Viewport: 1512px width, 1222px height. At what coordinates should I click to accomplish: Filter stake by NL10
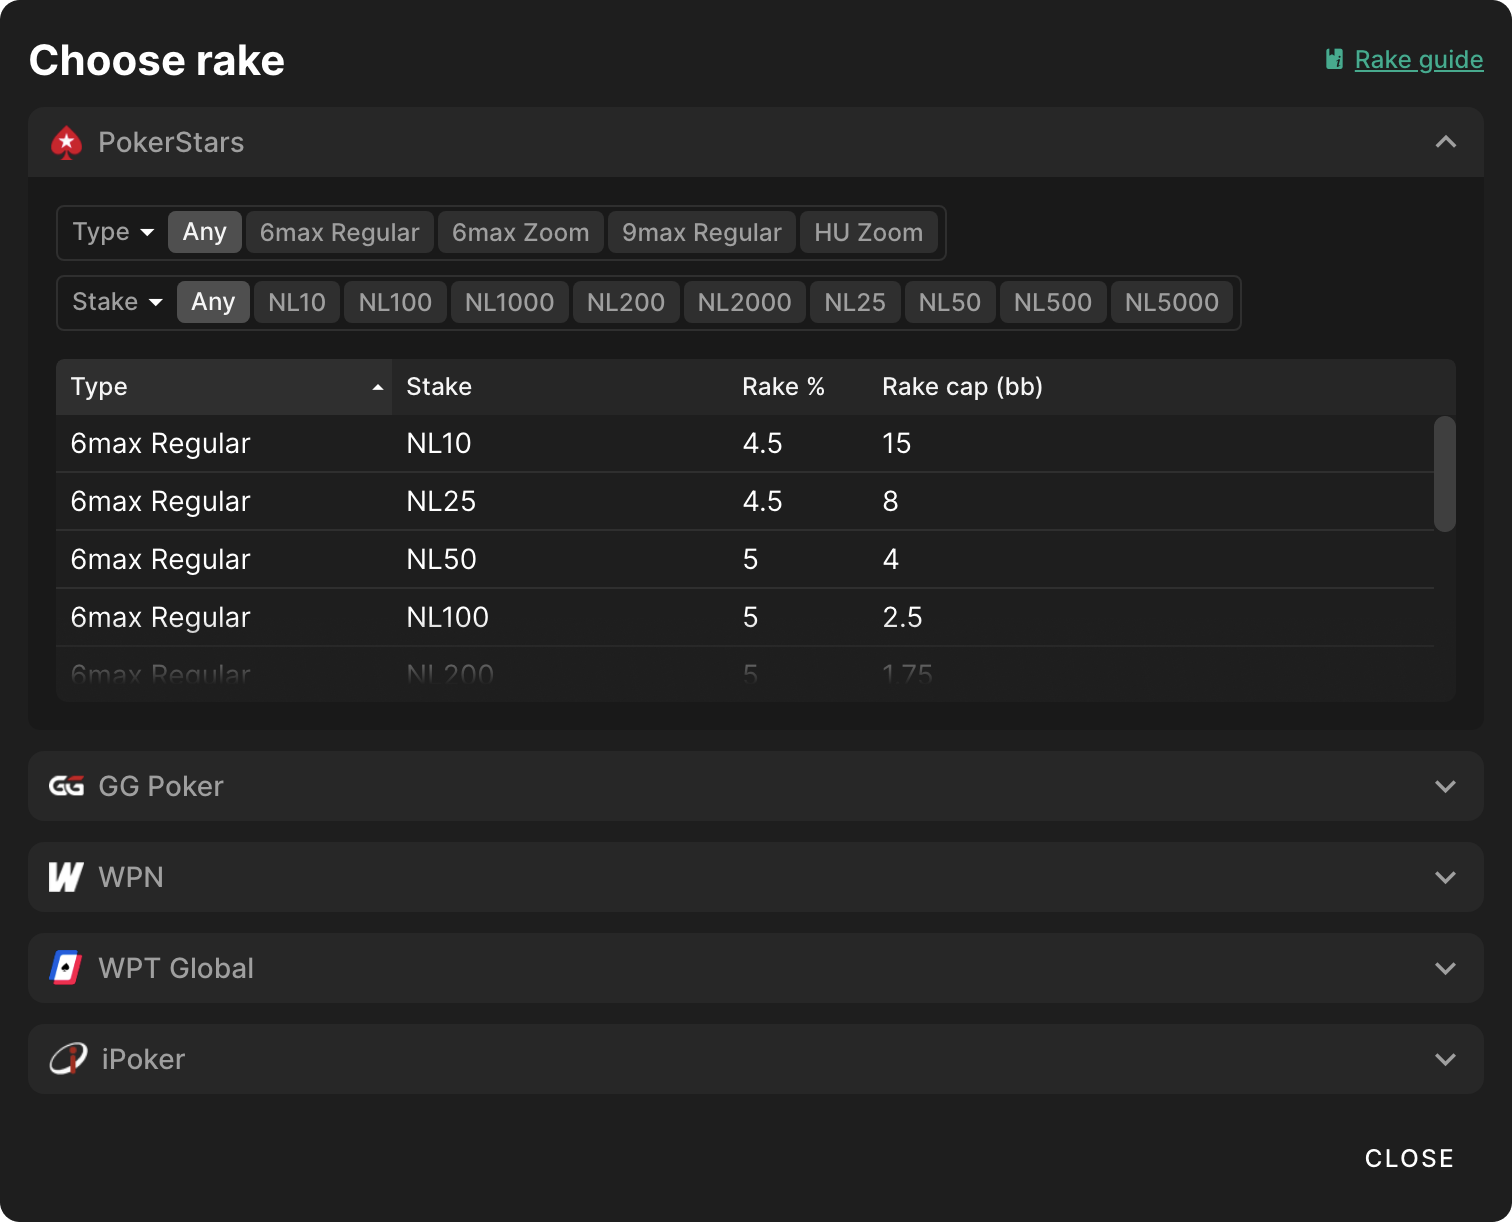297,302
